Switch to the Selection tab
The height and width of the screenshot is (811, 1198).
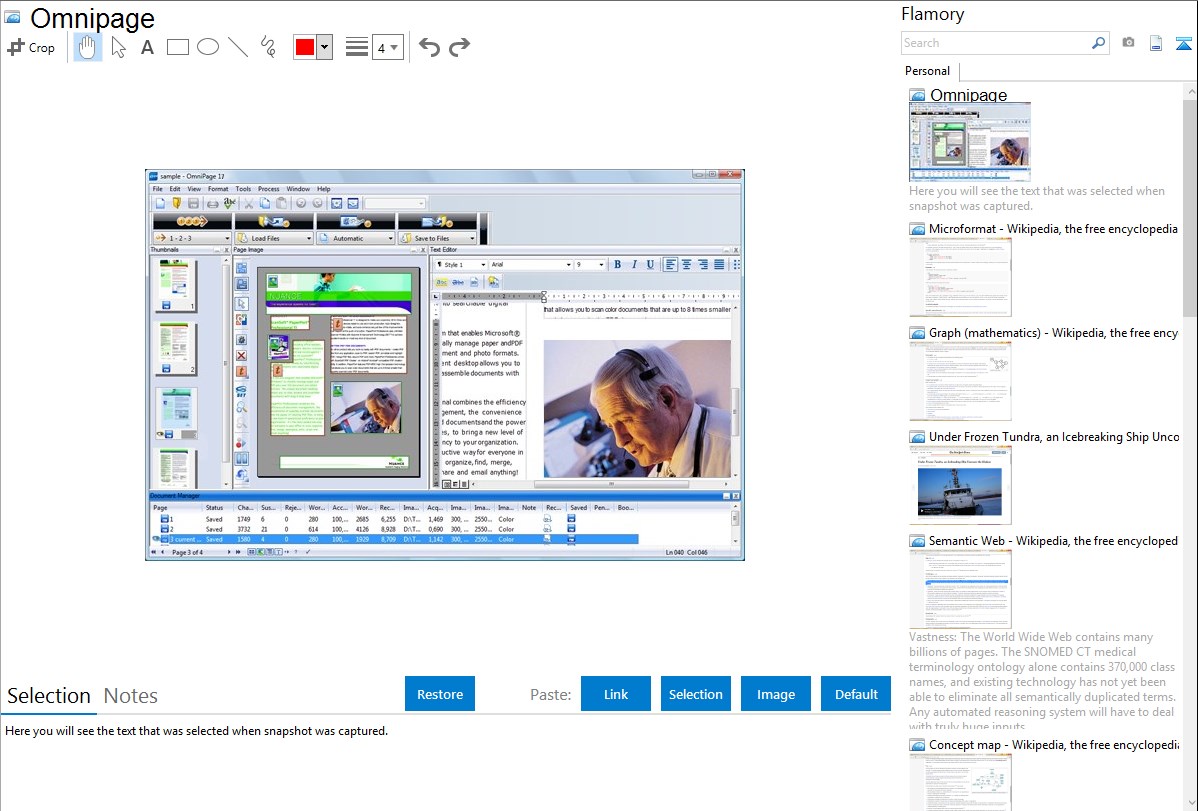(x=49, y=696)
